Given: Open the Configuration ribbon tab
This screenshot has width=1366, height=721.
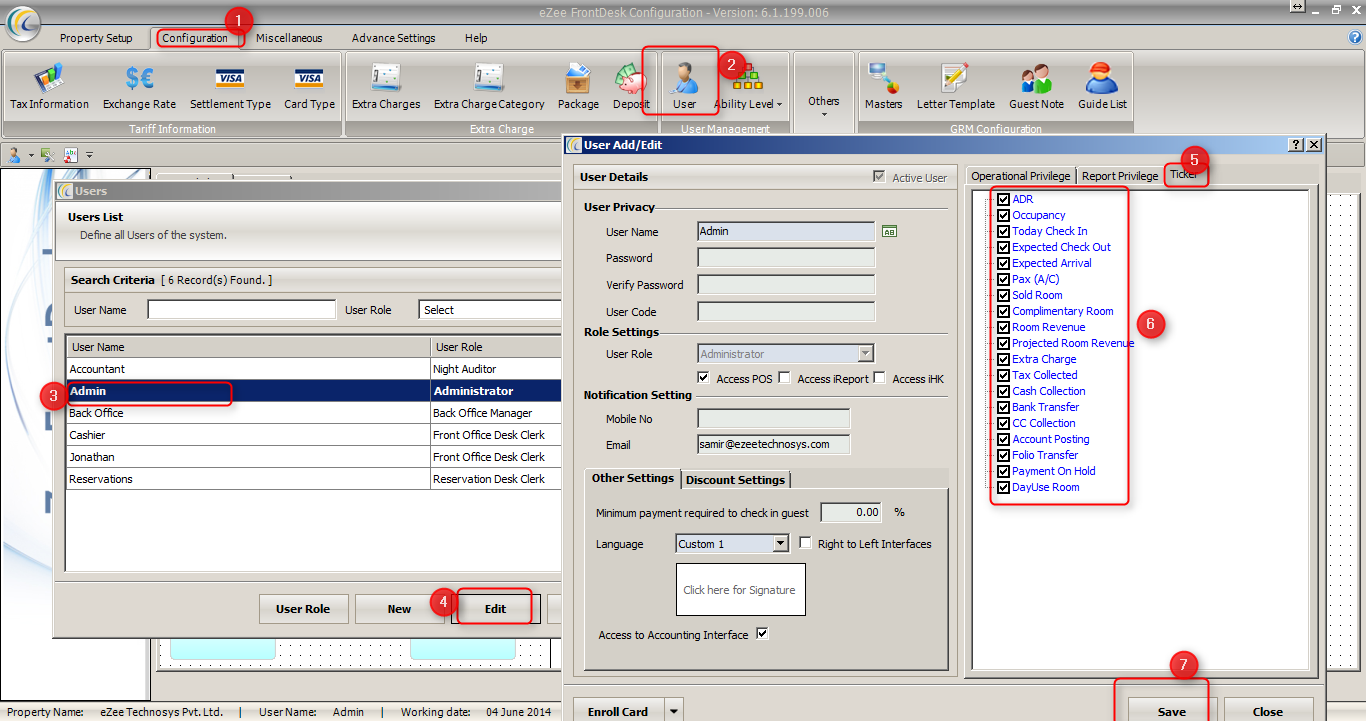Looking at the screenshot, I should [x=195, y=38].
